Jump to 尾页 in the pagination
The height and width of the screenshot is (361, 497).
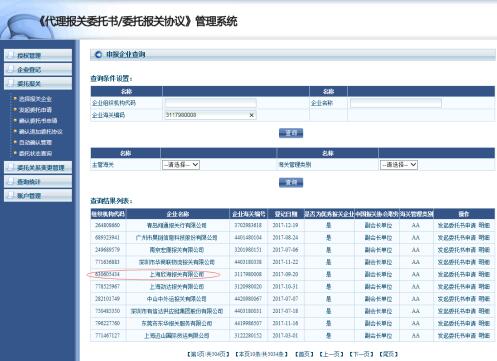pyautogui.click(x=388, y=354)
